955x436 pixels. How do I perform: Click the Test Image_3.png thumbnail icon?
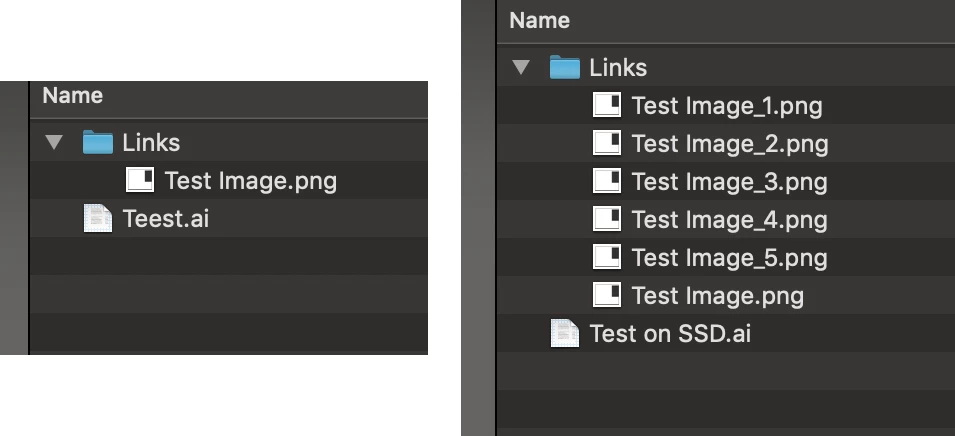pos(607,181)
